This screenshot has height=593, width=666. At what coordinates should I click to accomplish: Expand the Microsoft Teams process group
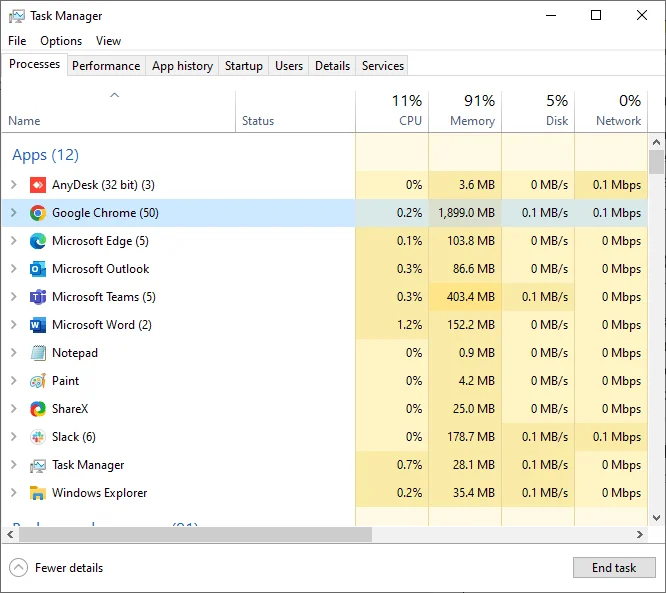click(14, 296)
